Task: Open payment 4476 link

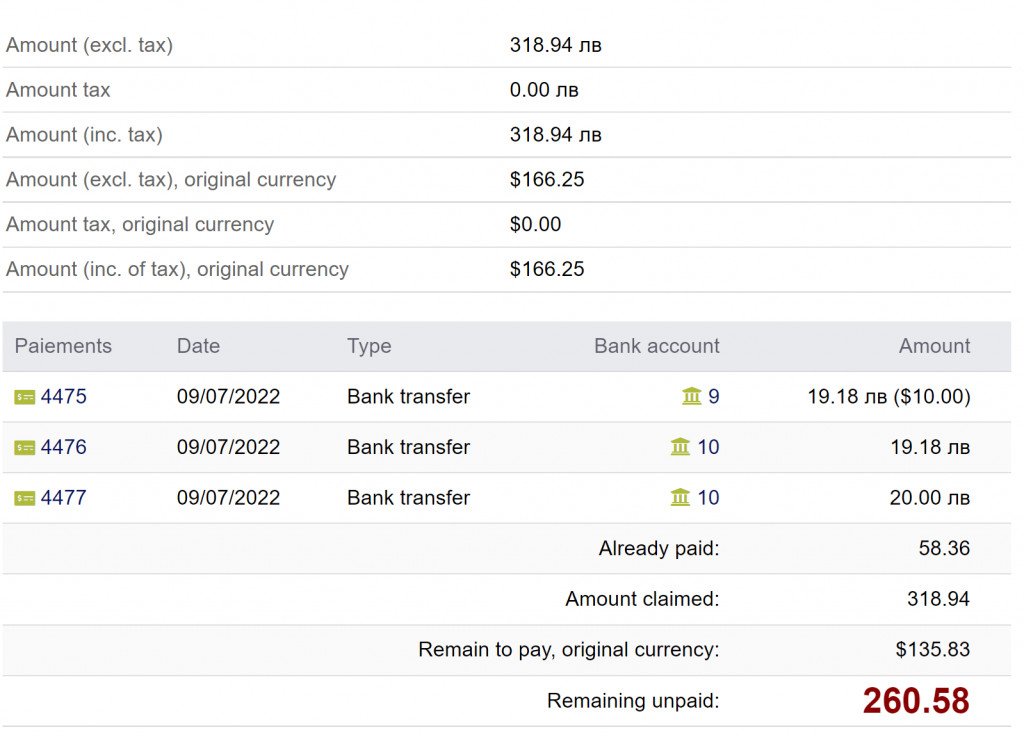Action: pos(64,447)
